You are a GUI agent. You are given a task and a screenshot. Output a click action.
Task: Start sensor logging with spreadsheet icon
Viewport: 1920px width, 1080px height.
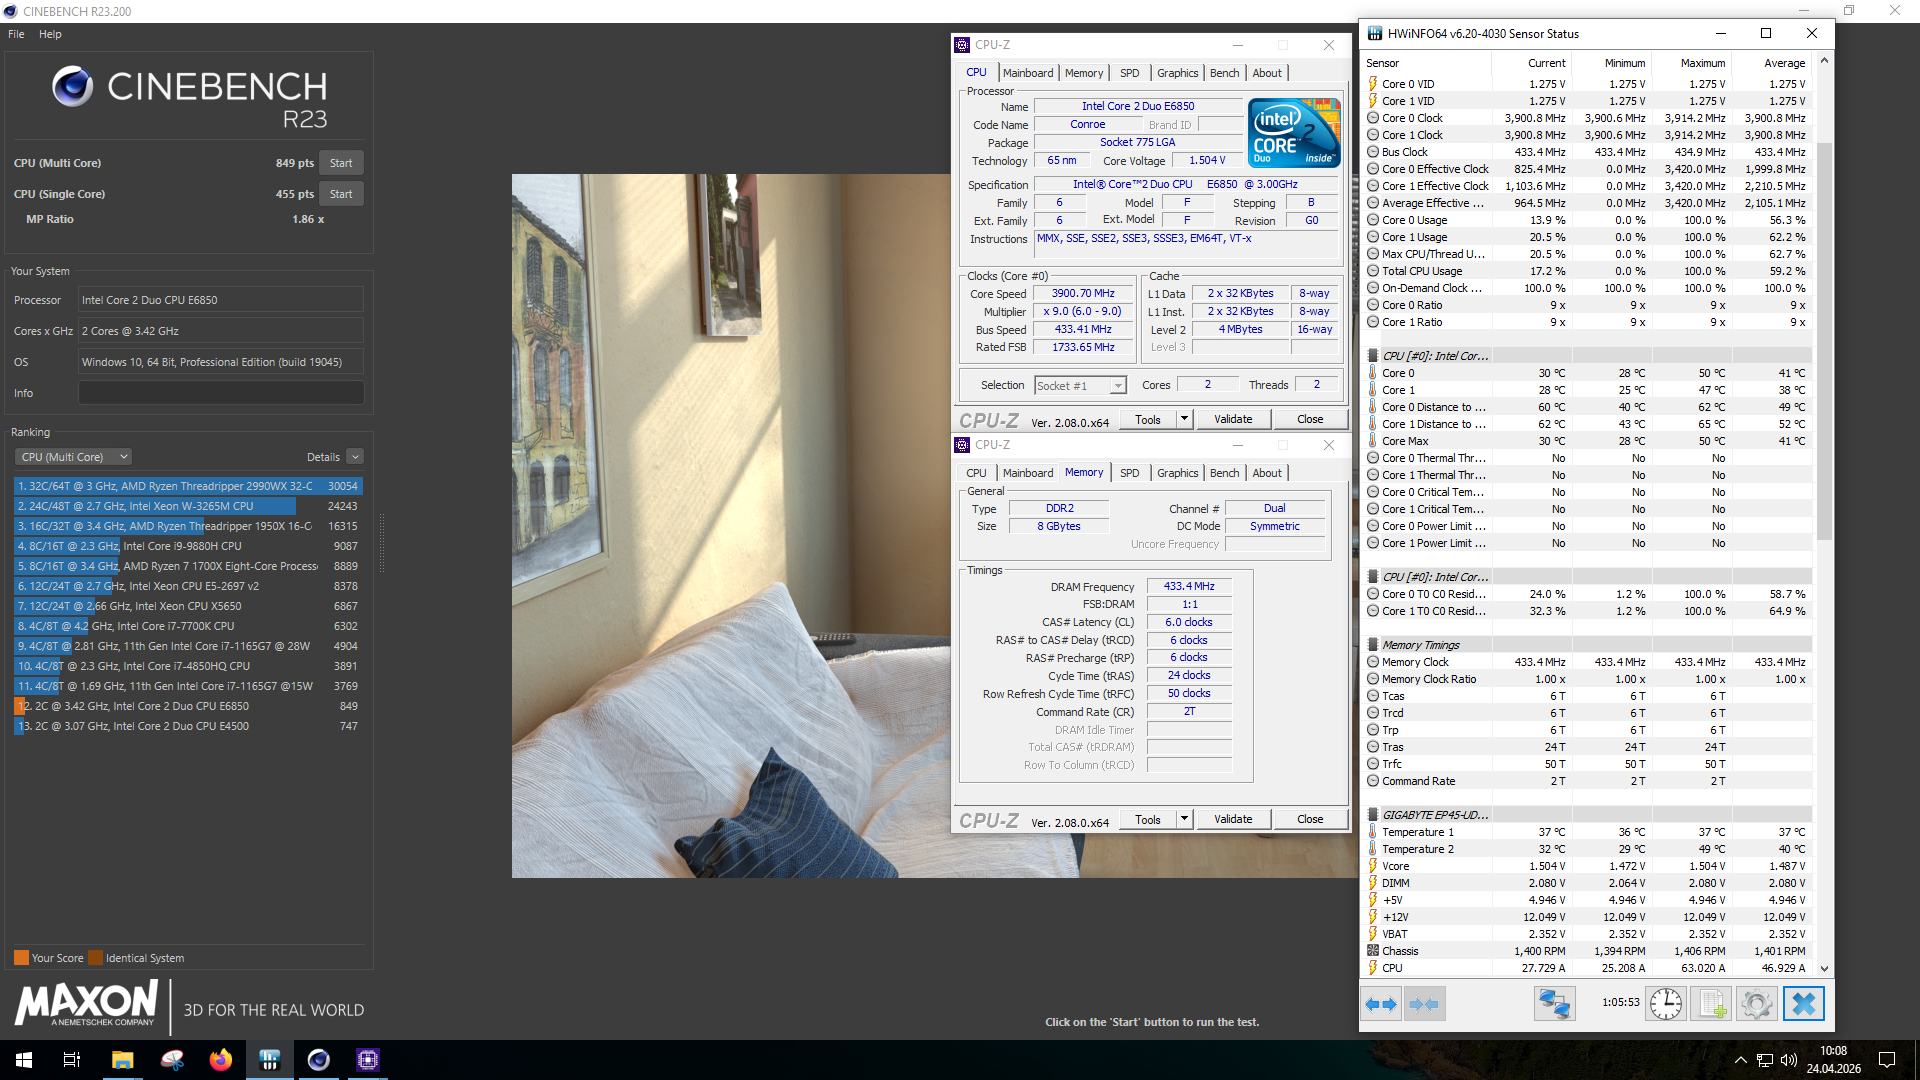pos(1711,1003)
